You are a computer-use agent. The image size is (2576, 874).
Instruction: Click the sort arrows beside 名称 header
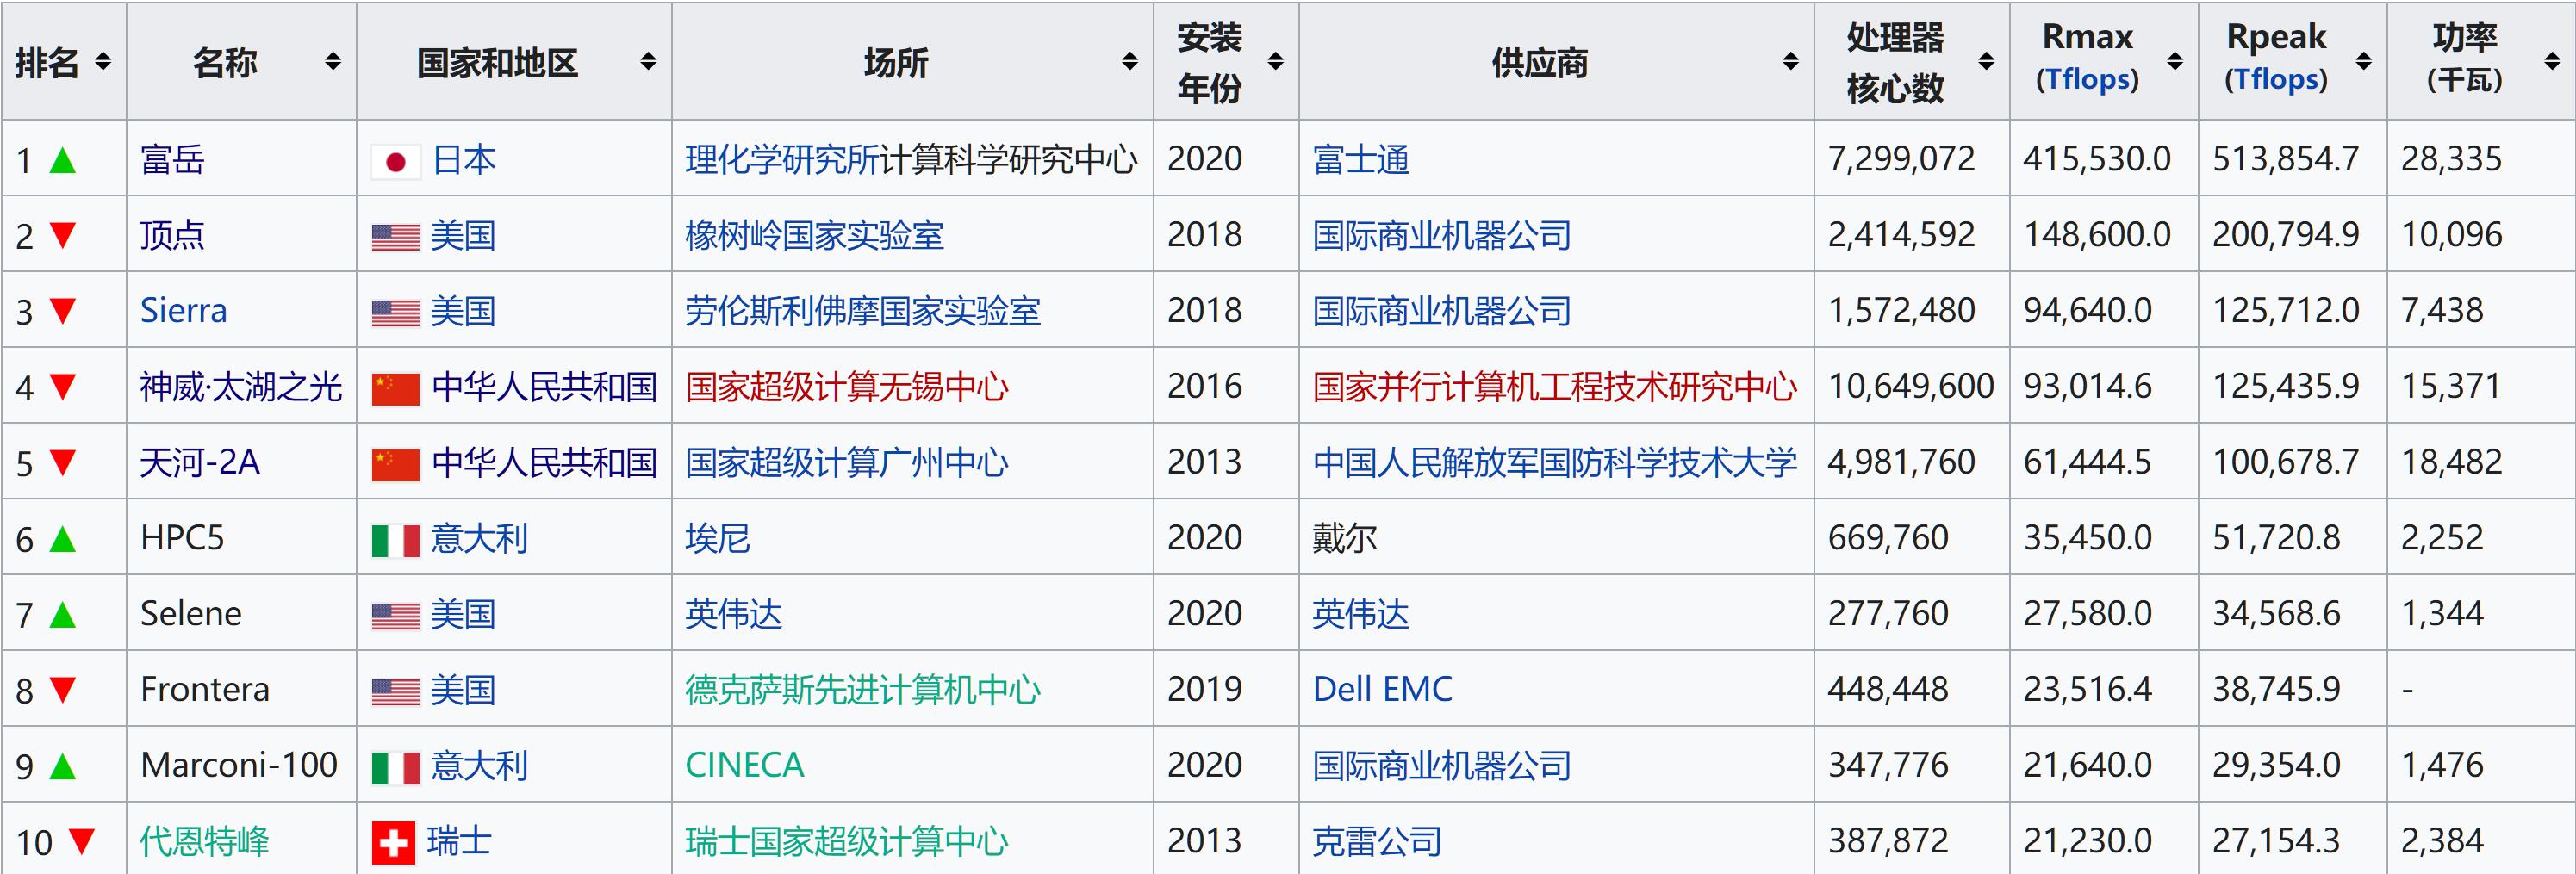333,62
